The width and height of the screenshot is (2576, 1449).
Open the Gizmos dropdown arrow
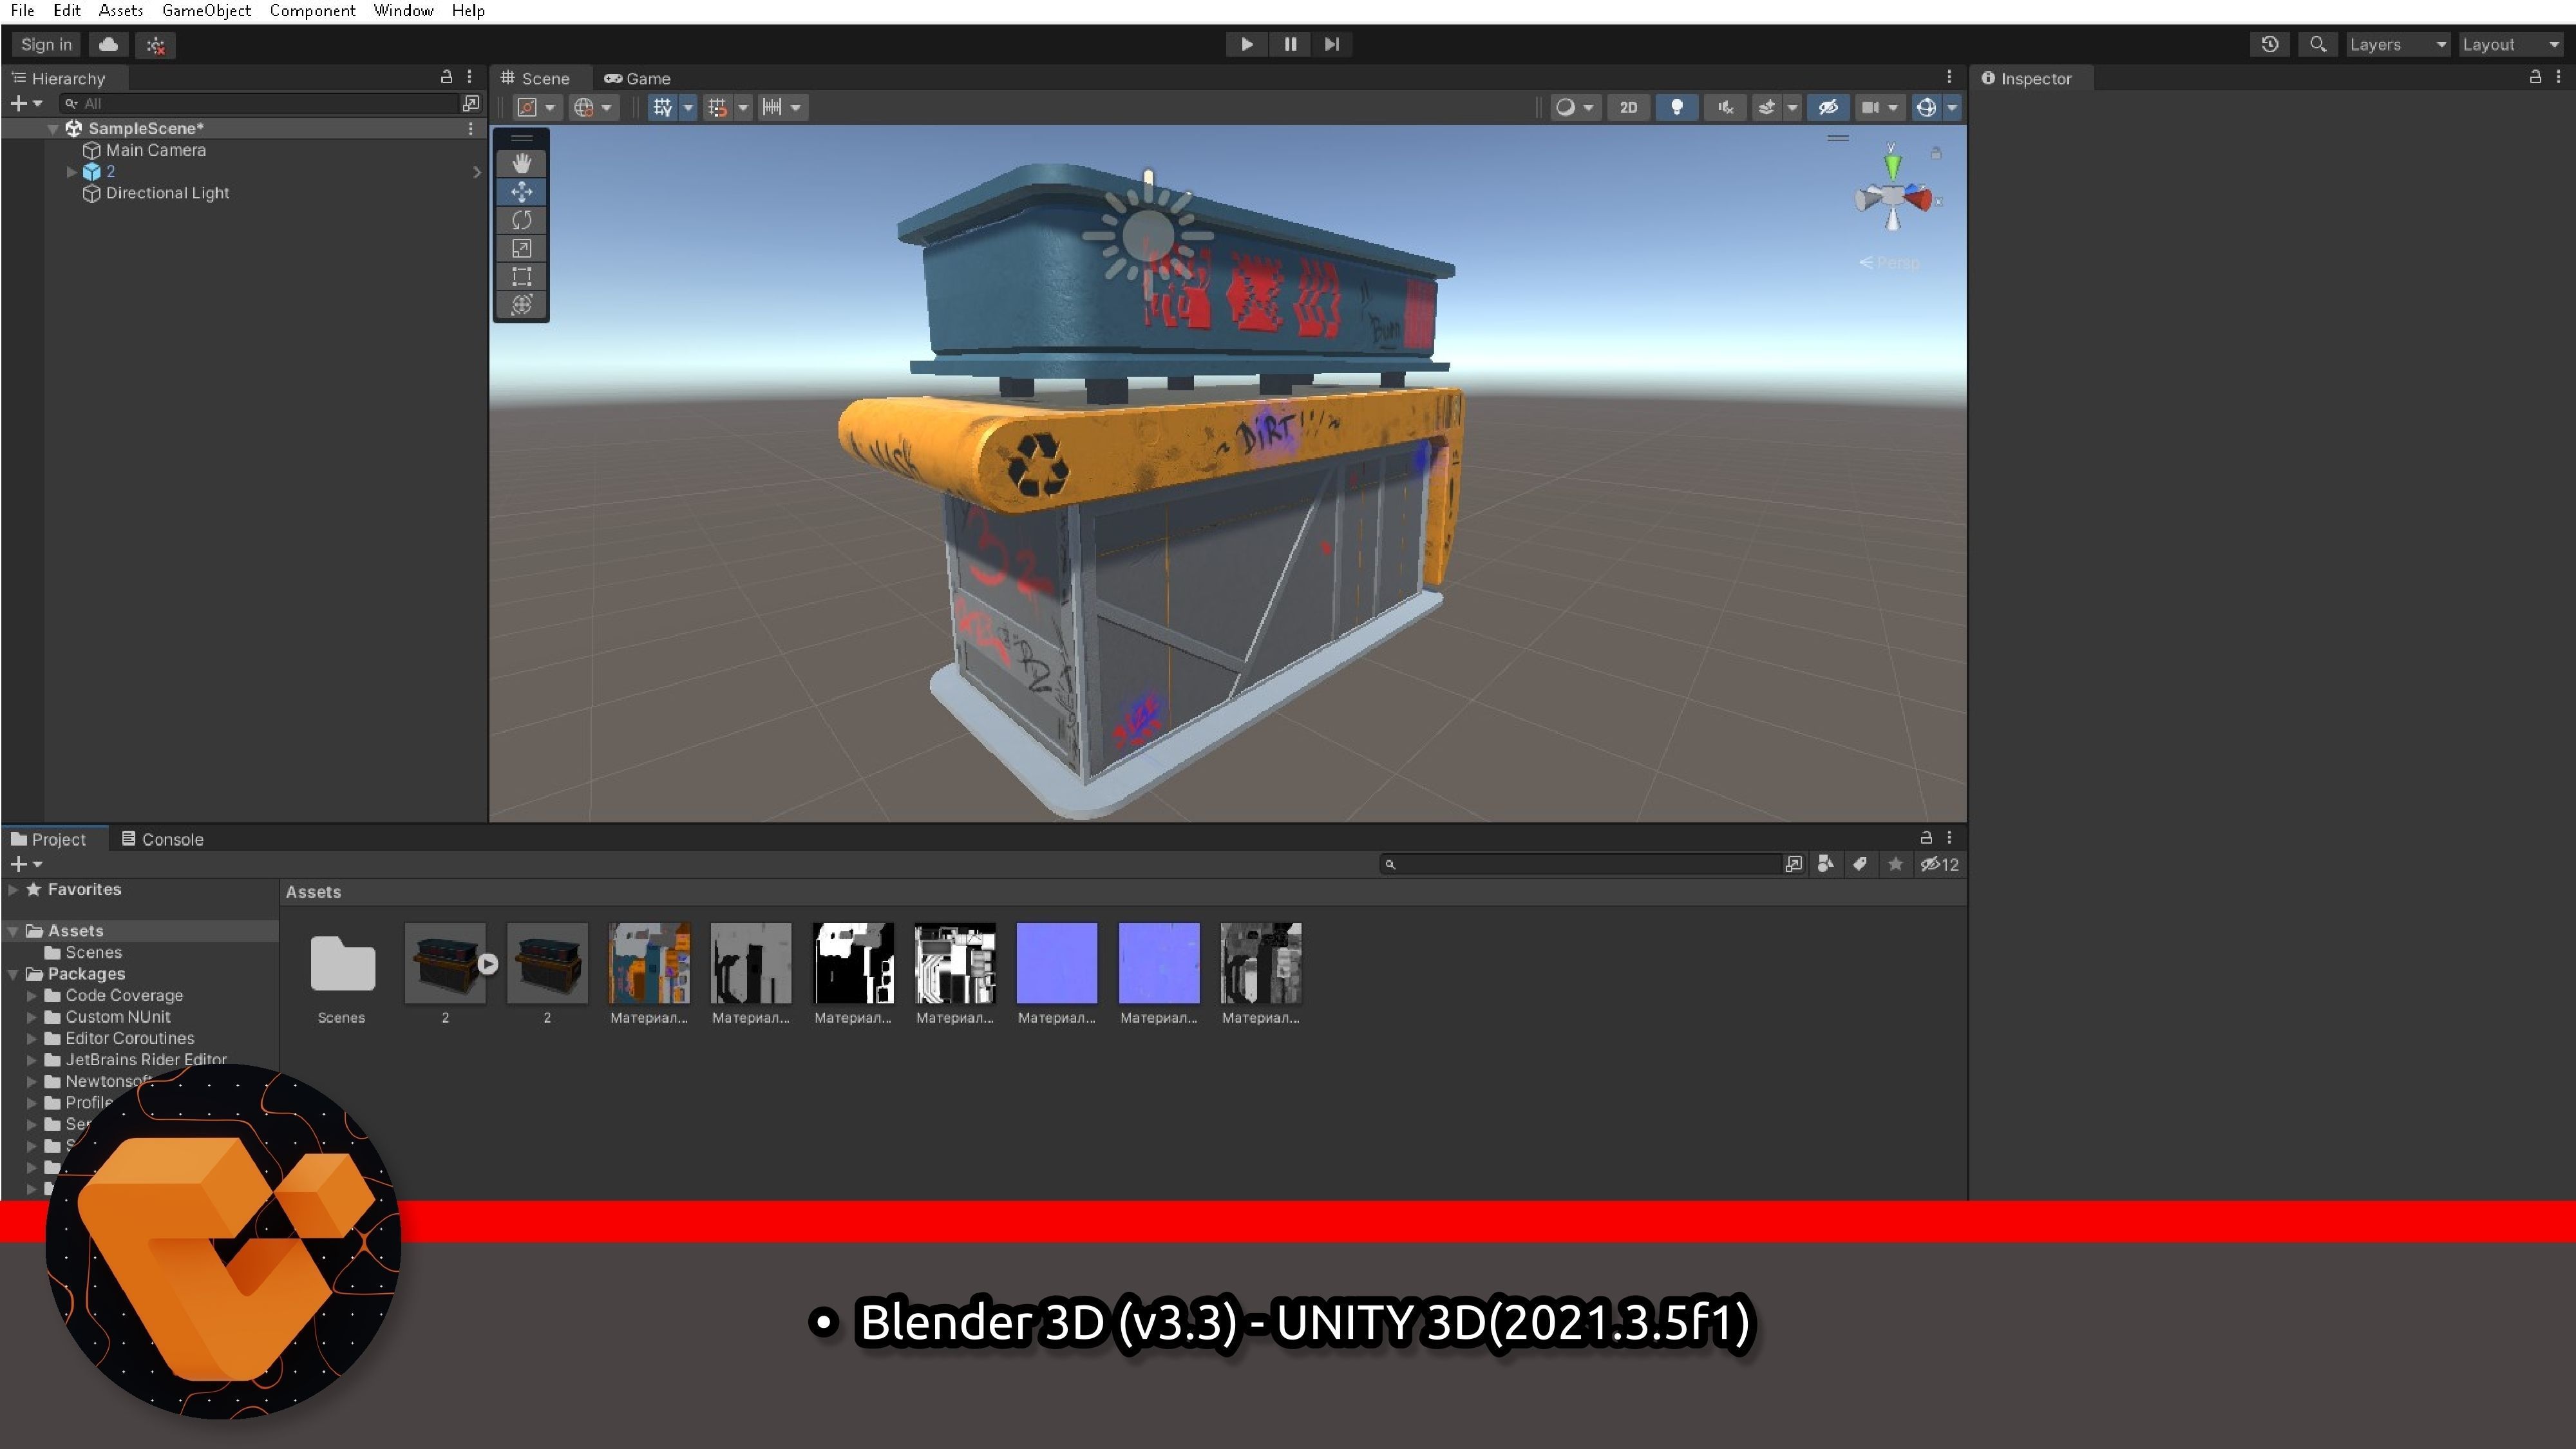coord(1952,107)
